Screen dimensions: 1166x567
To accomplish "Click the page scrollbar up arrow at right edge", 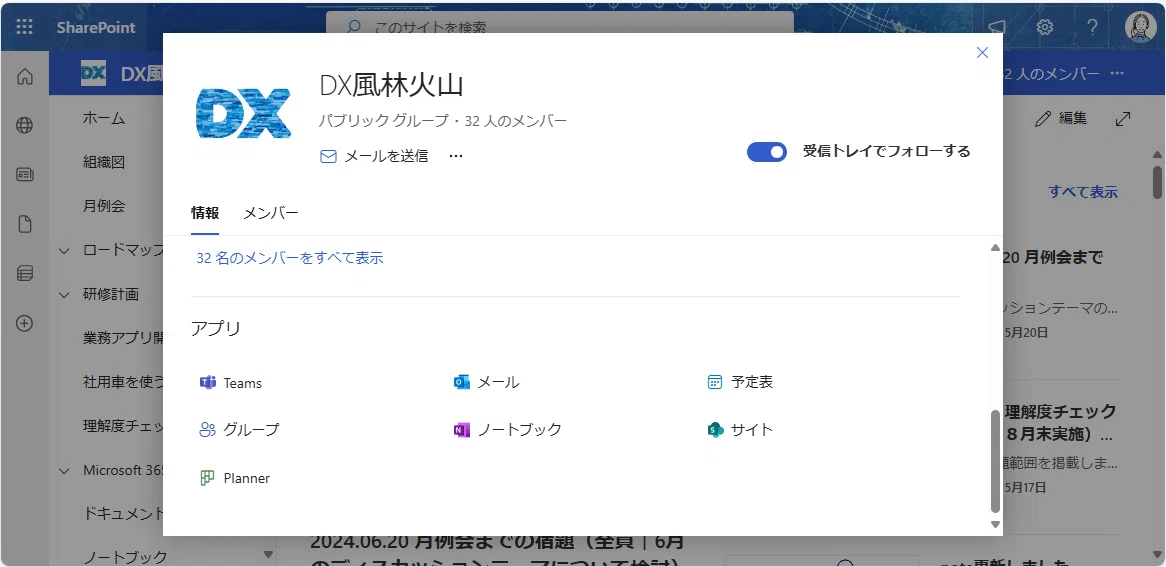I will (x=1157, y=155).
